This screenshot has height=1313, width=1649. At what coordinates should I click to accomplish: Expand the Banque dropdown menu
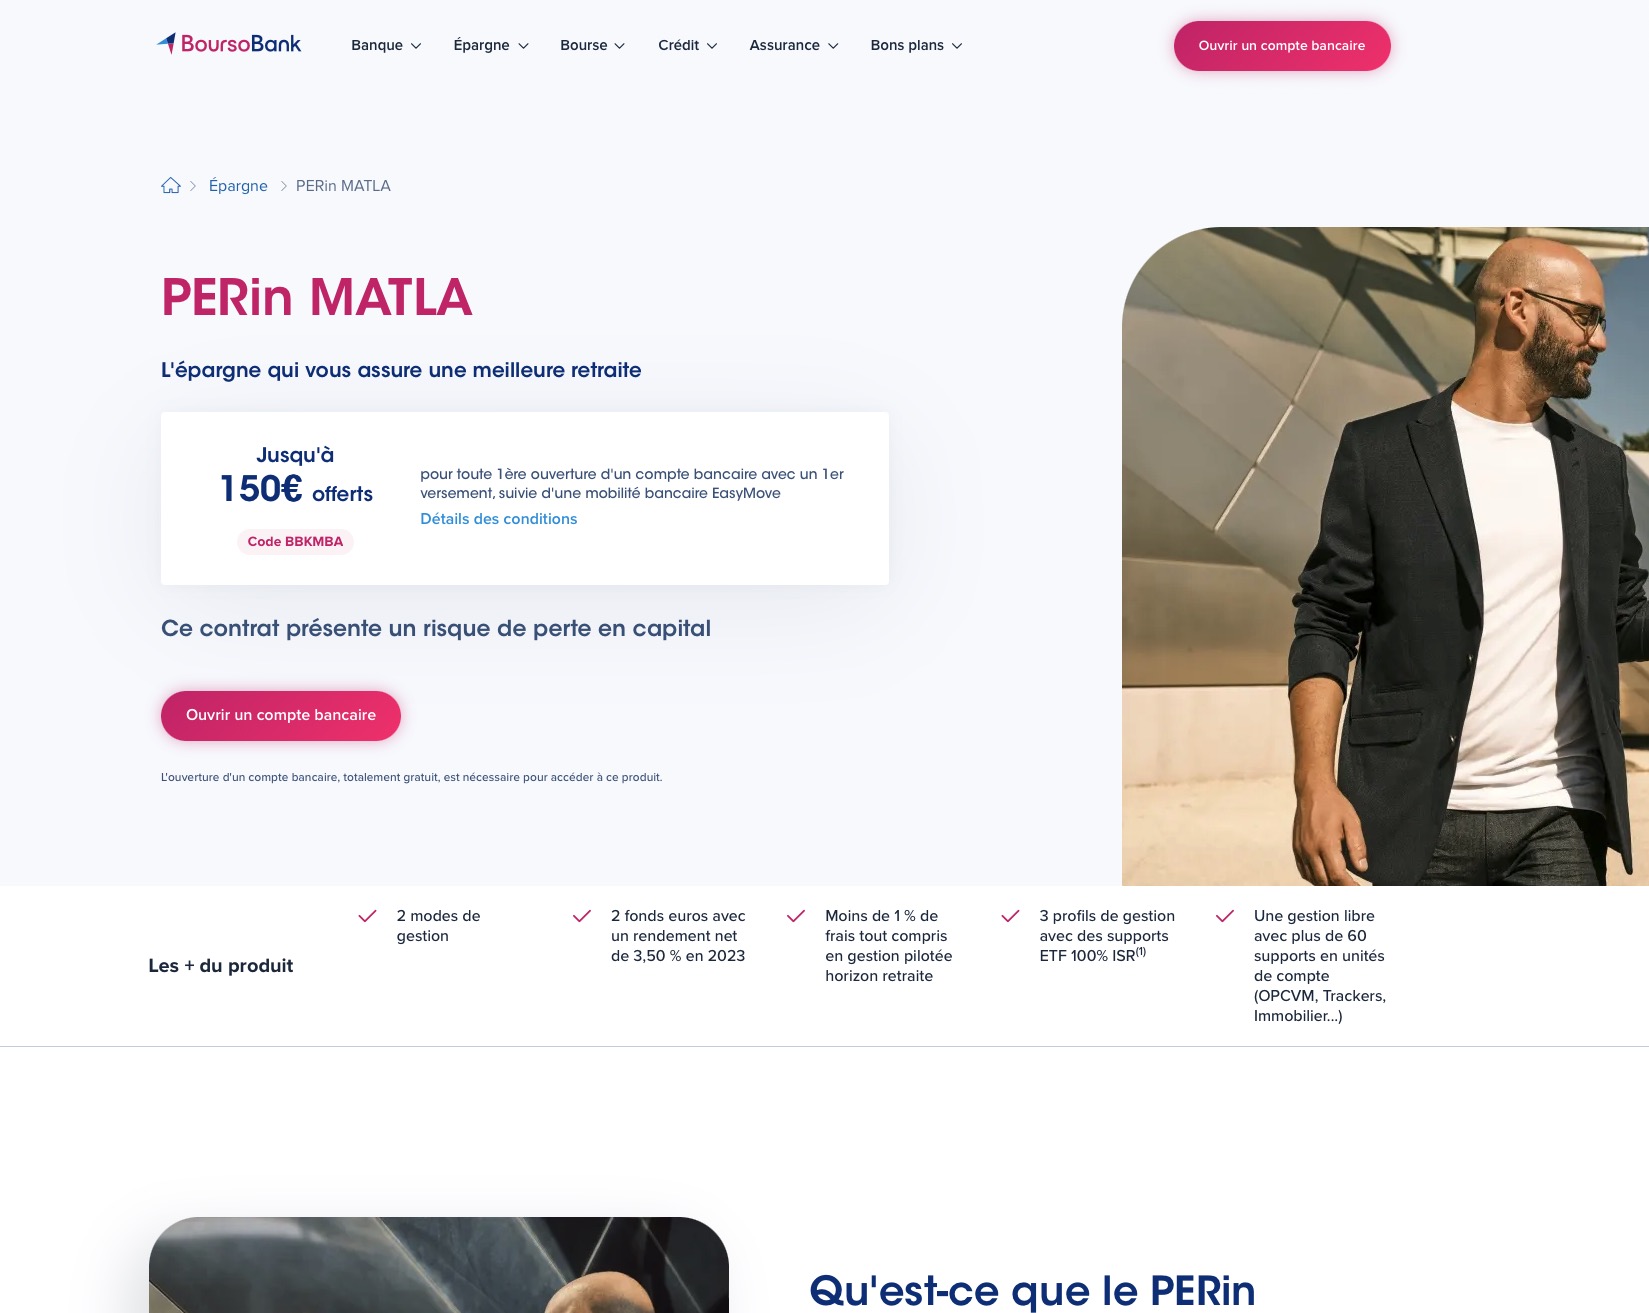click(x=386, y=45)
